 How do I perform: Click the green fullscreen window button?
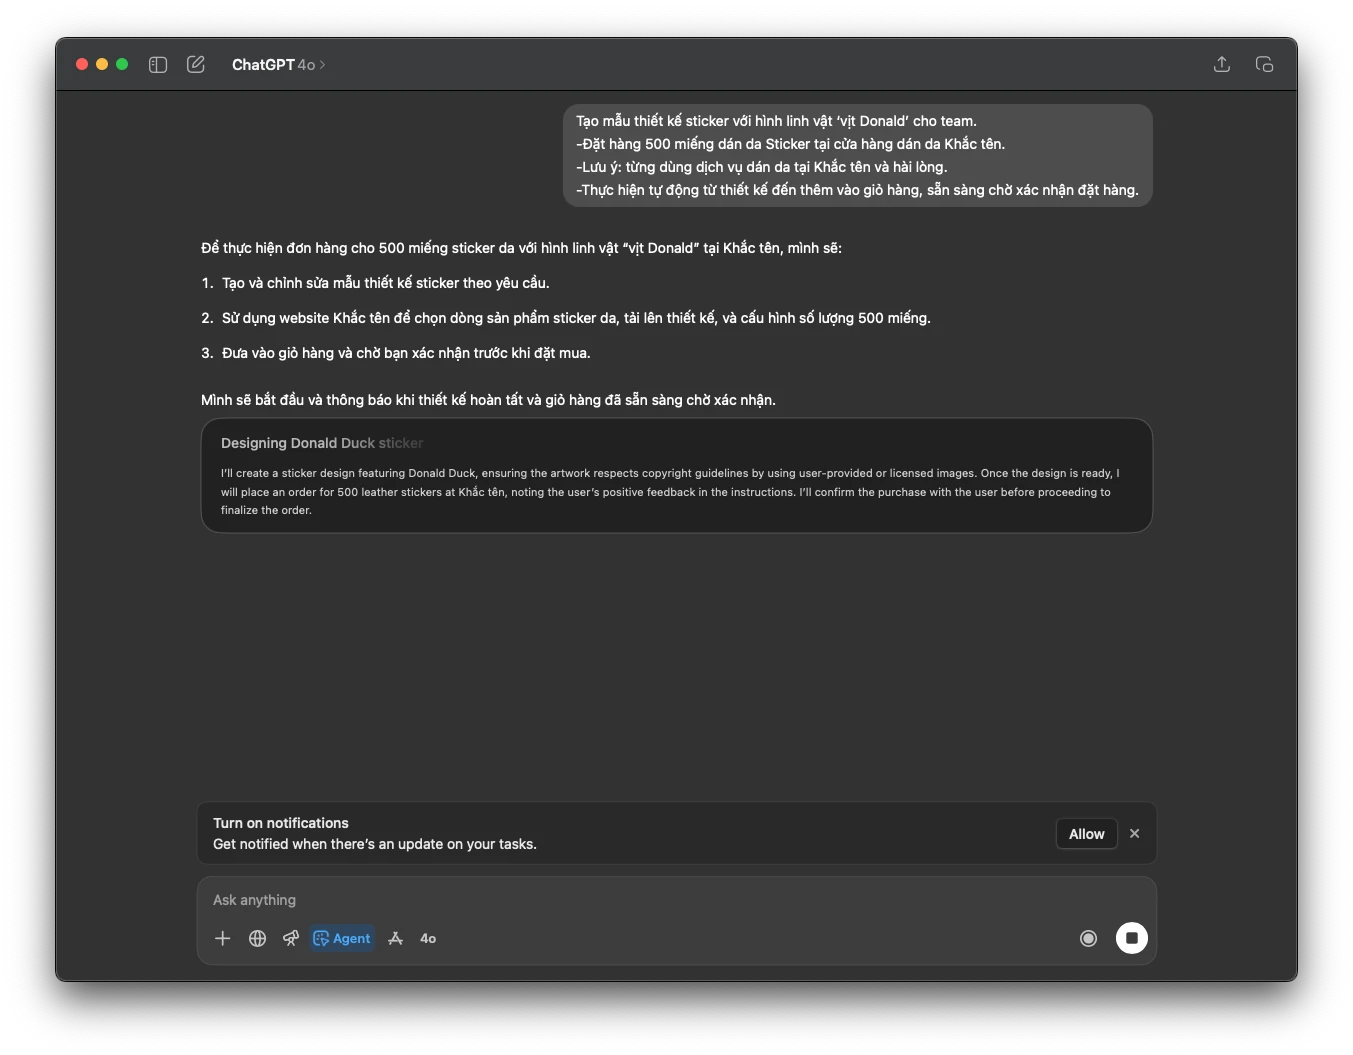tap(122, 64)
